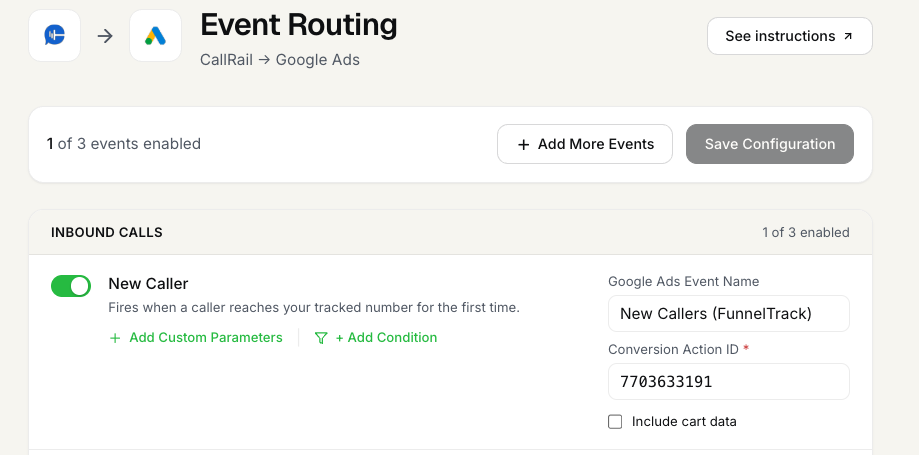Check Include cart data checkbox
This screenshot has width=919, height=455.
[x=615, y=422]
